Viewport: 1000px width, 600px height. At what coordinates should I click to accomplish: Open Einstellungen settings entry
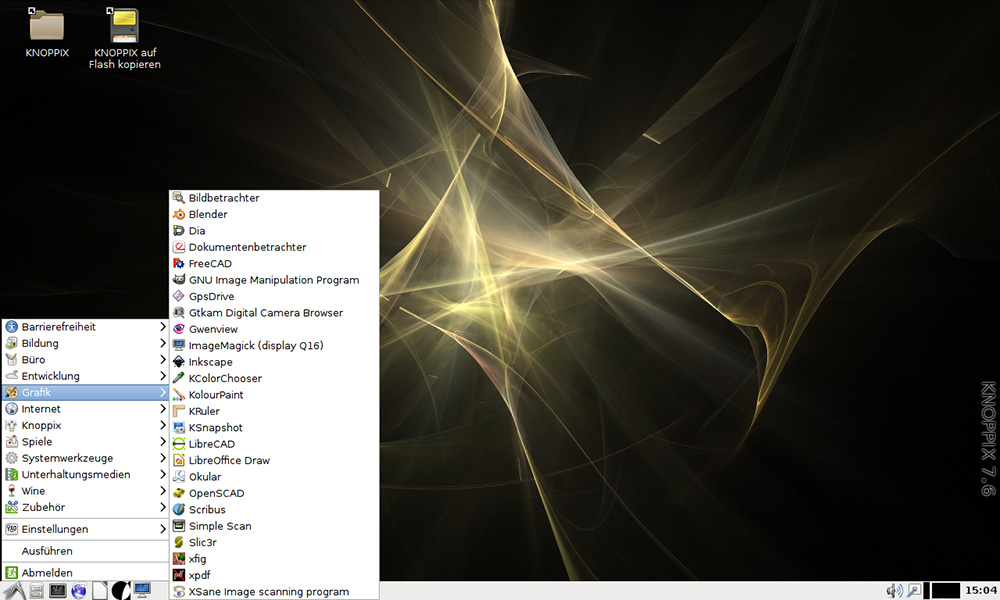85,529
